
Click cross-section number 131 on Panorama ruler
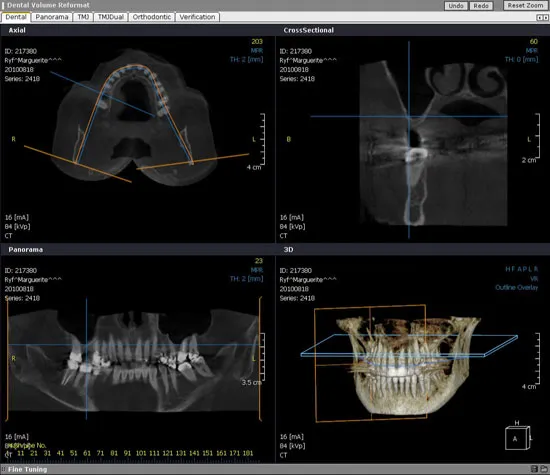[x=181, y=453]
